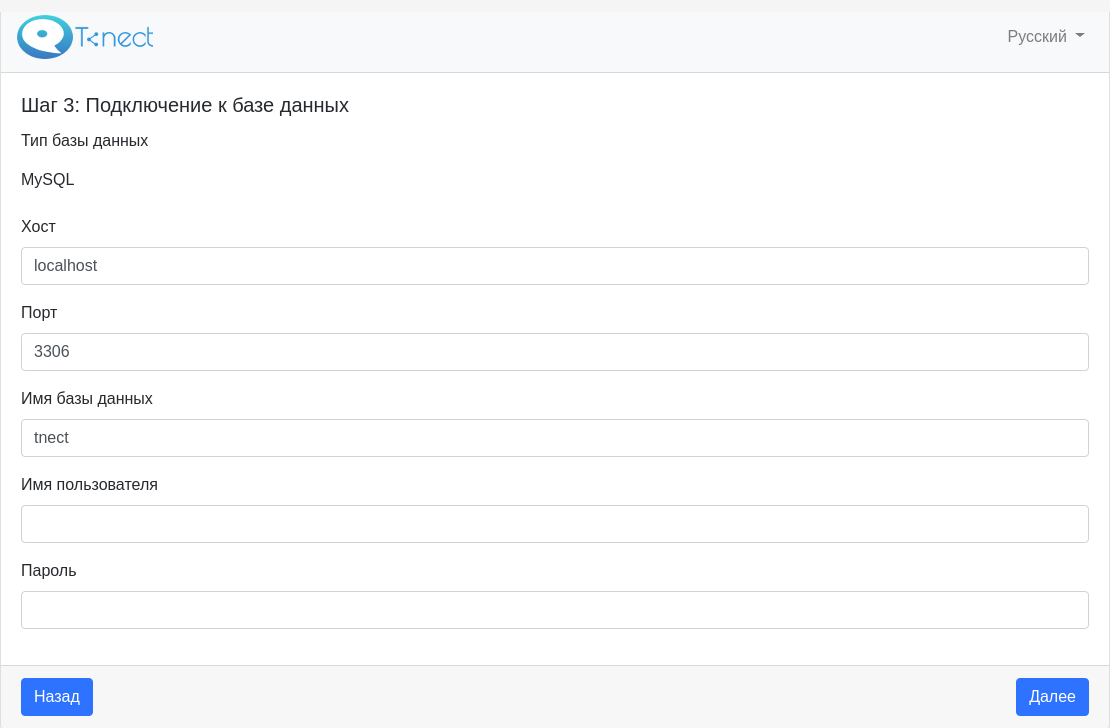The width and height of the screenshot is (1110, 728).
Task: Click the Tknect wordmark text in header
Action: point(115,37)
